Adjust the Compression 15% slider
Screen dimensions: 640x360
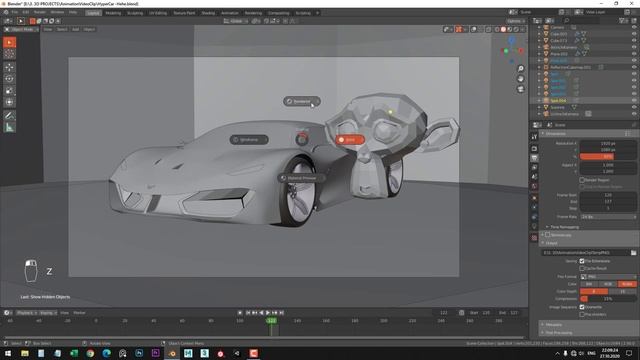click(608, 299)
